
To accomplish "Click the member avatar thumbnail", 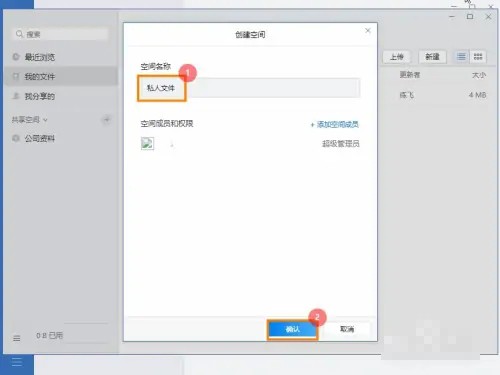I will [x=147, y=144].
